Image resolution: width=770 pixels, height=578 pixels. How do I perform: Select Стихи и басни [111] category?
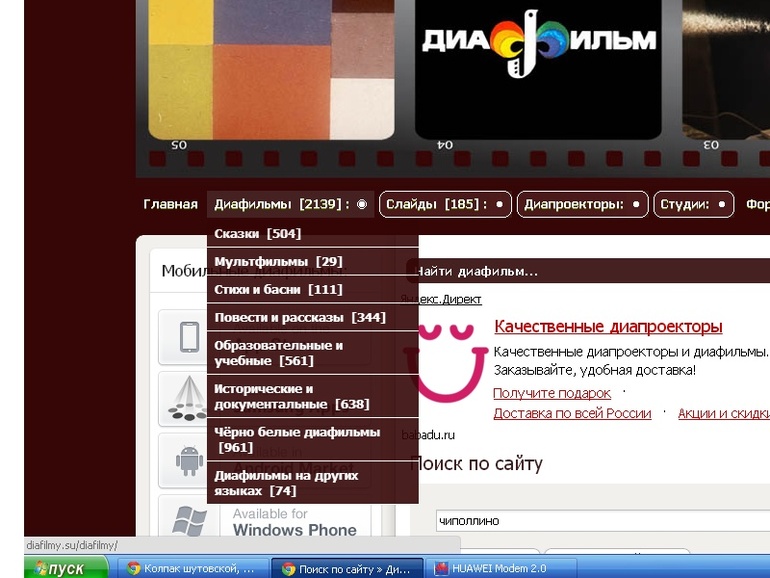click(313, 289)
